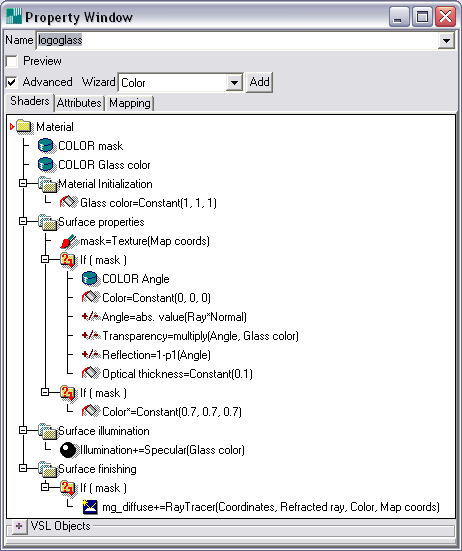
Task: Click the COLOR Glass color variable icon
Action: click(x=46, y=165)
